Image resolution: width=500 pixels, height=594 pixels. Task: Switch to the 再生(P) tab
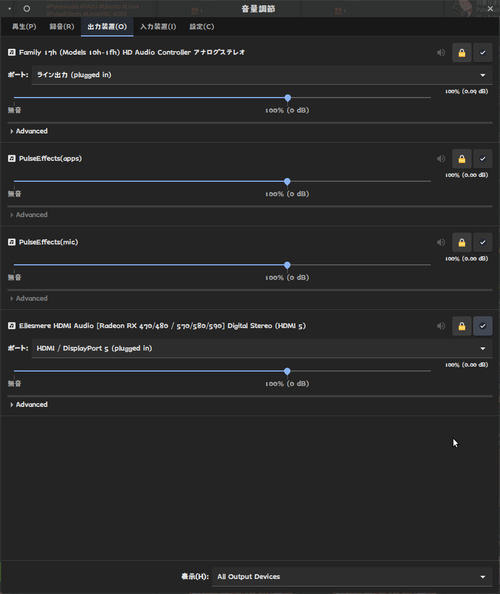[24, 27]
